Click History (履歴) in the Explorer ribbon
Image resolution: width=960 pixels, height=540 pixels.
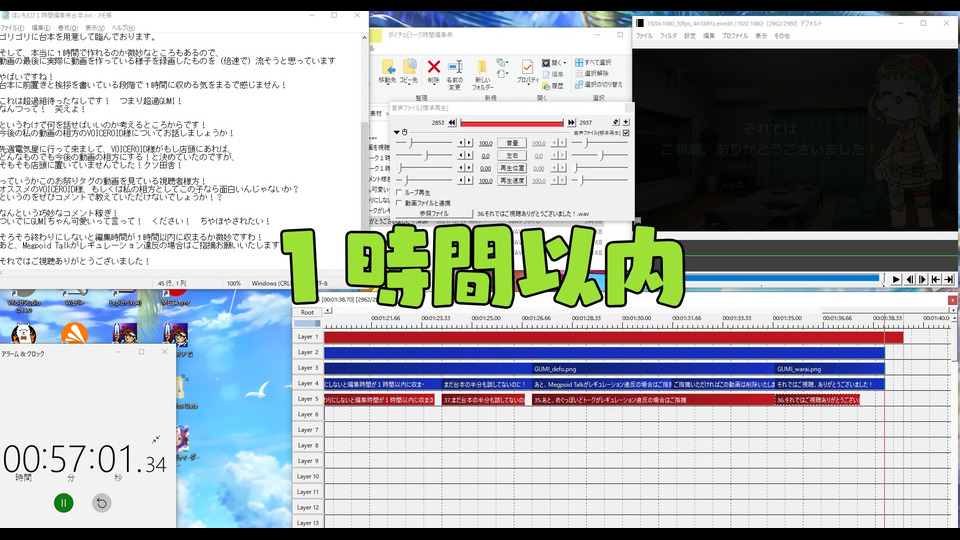[x=553, y=86]
